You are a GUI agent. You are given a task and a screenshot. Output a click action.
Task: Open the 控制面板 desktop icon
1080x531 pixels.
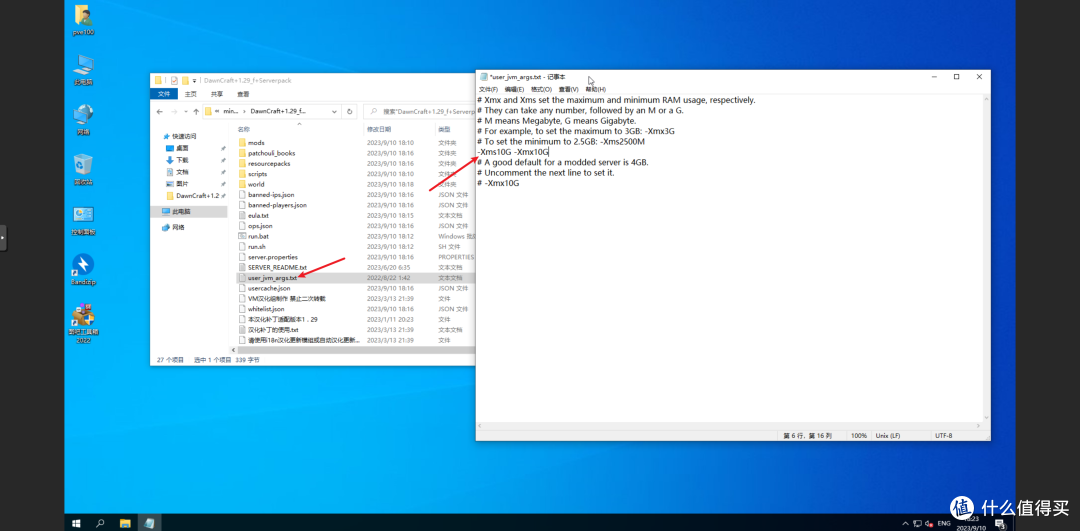[x=83, y=220]
